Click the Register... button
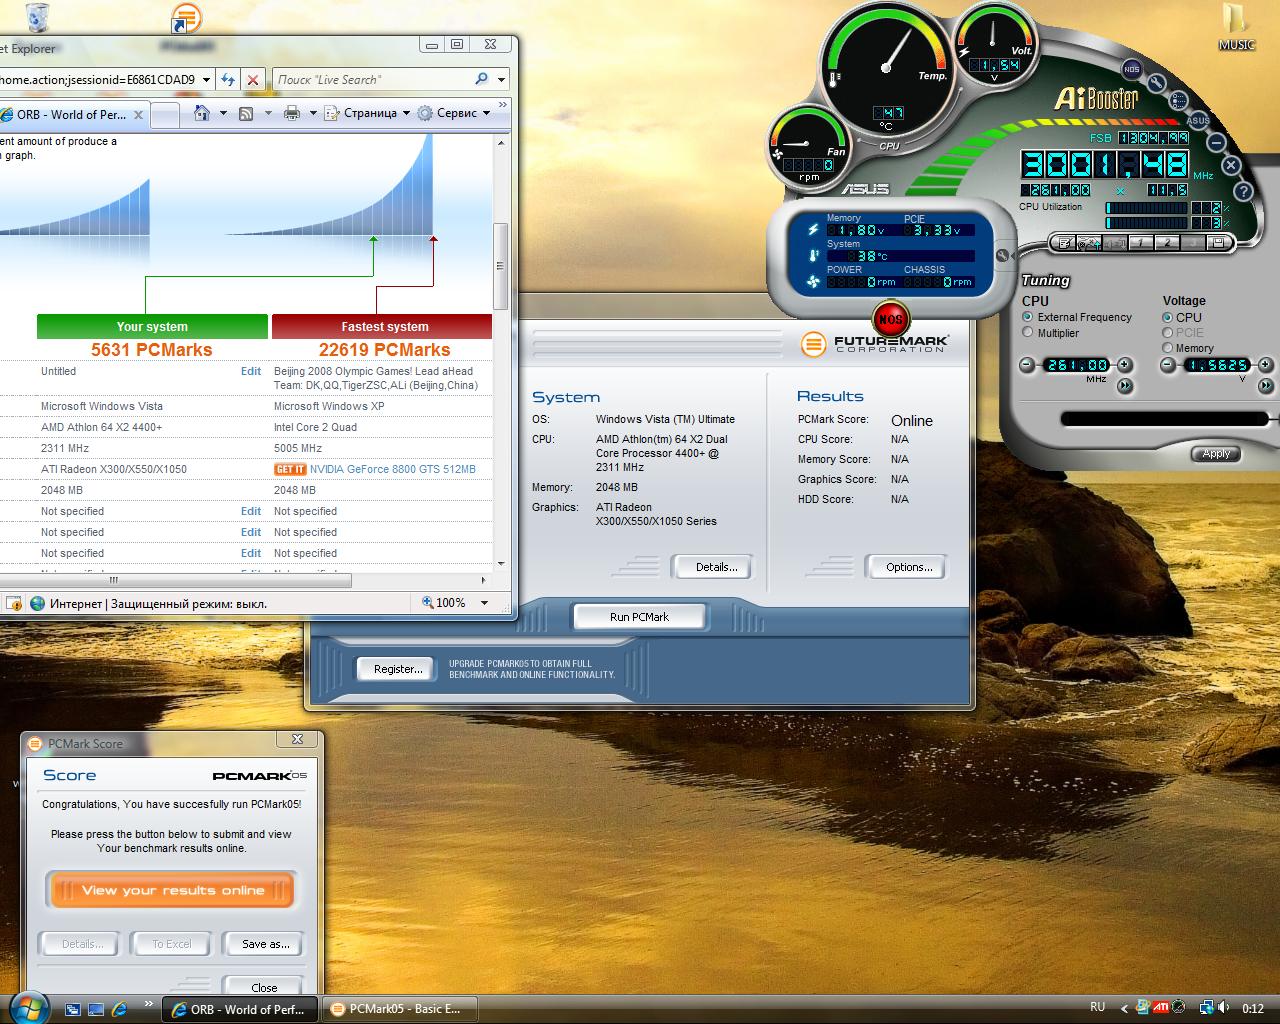This screenshot has width=1280, height=1024. 397,669
